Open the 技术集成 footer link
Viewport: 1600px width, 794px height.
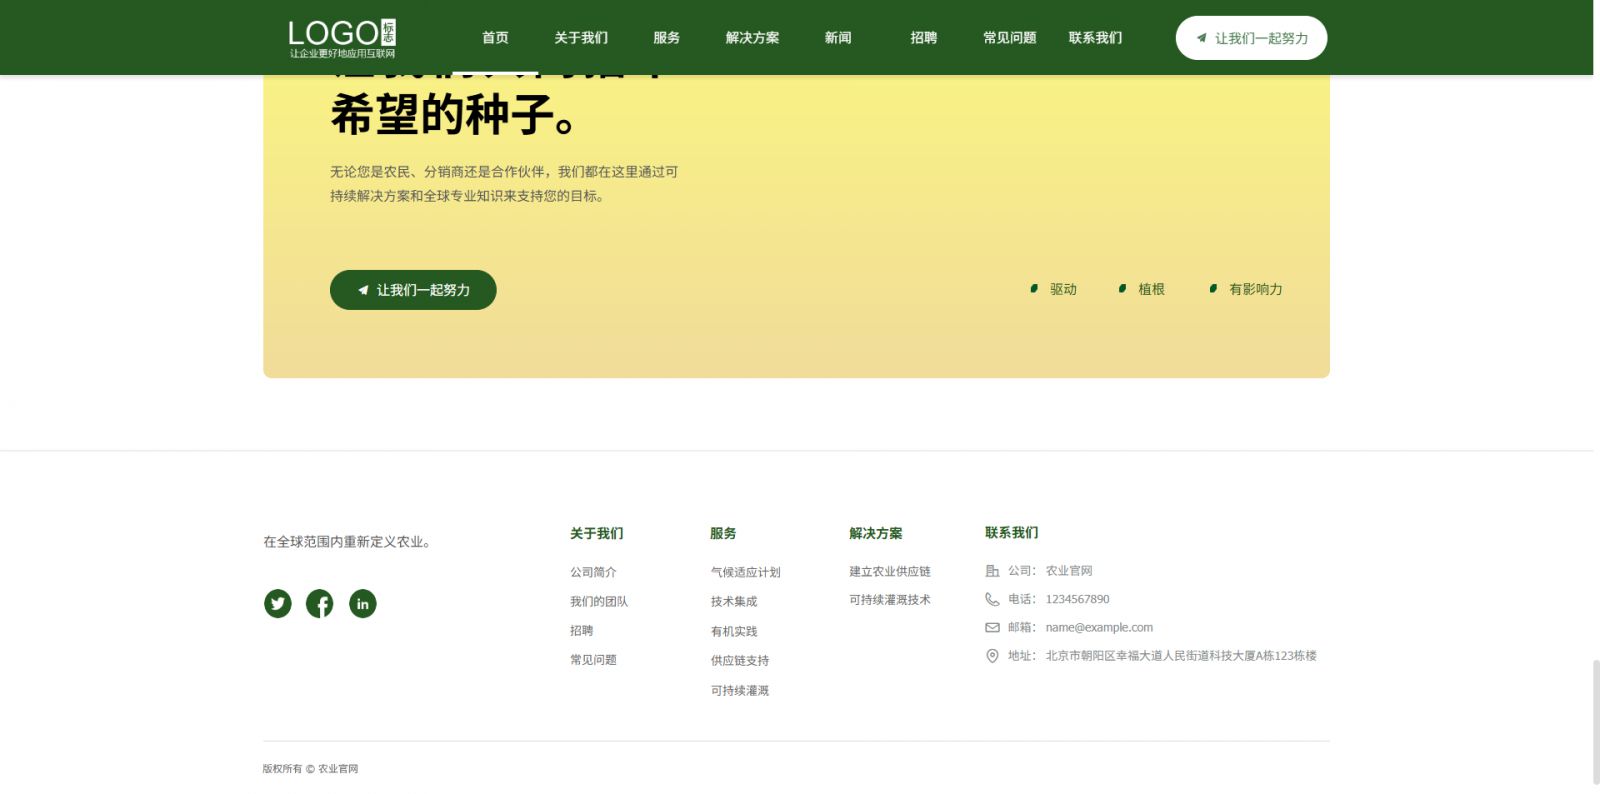[734, 601]
